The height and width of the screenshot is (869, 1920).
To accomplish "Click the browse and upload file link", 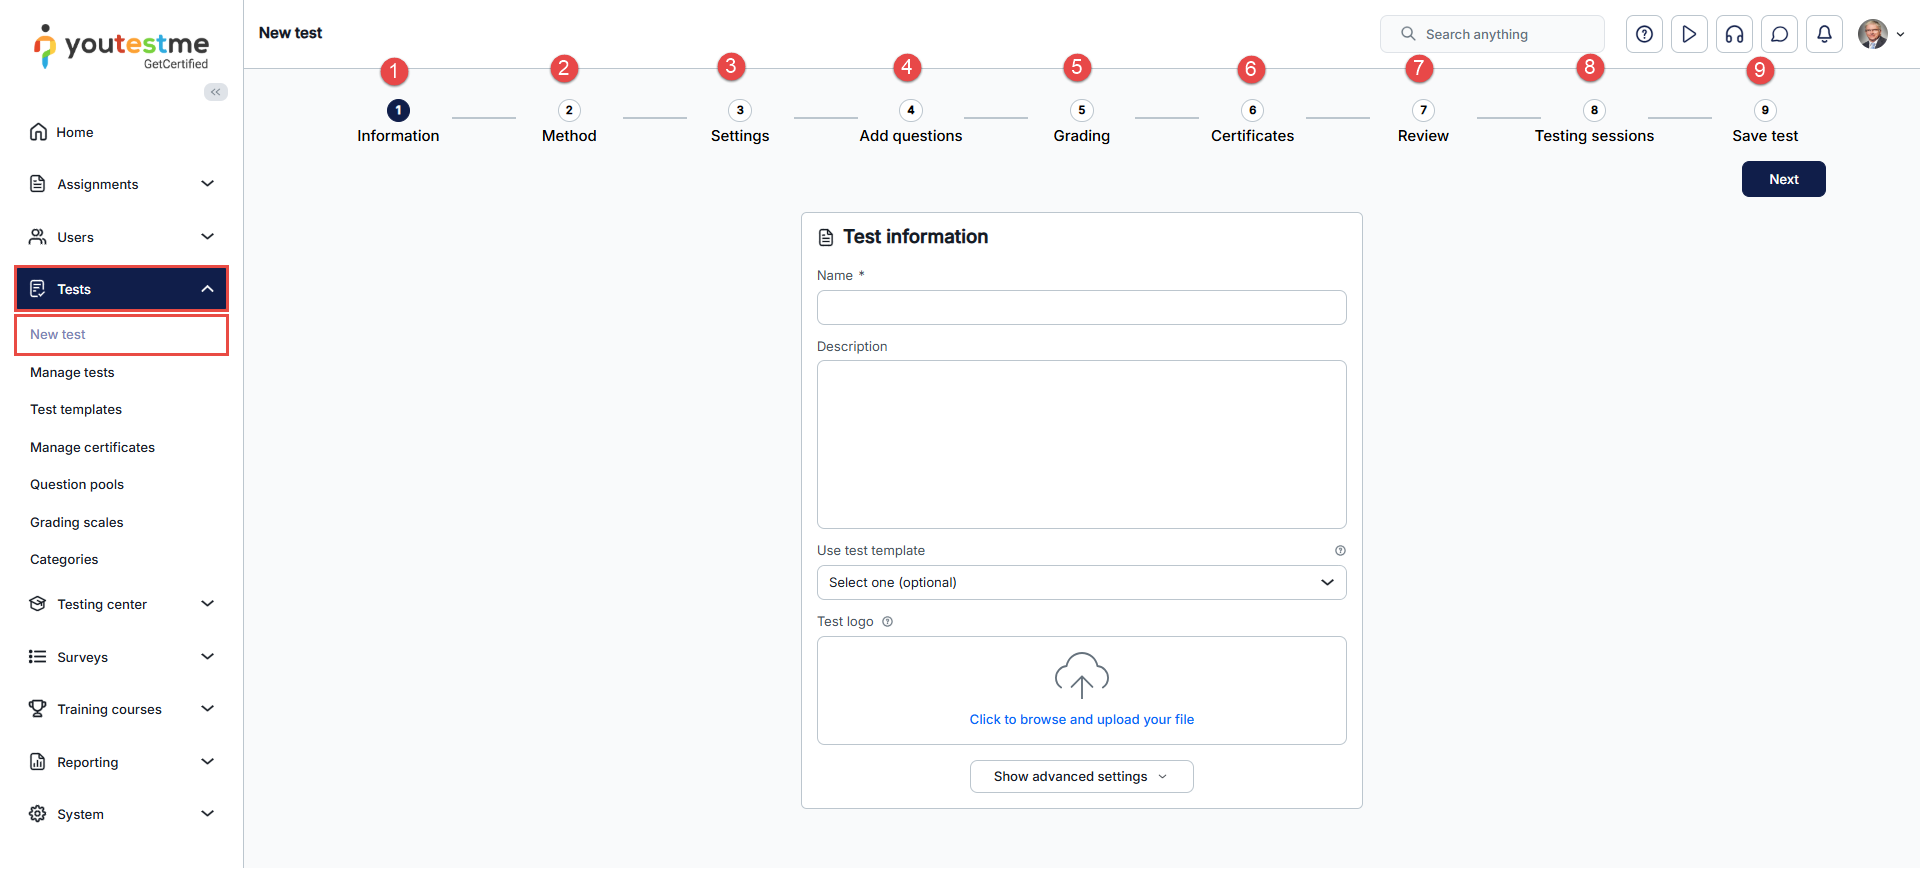I will tap(1081, 720).
